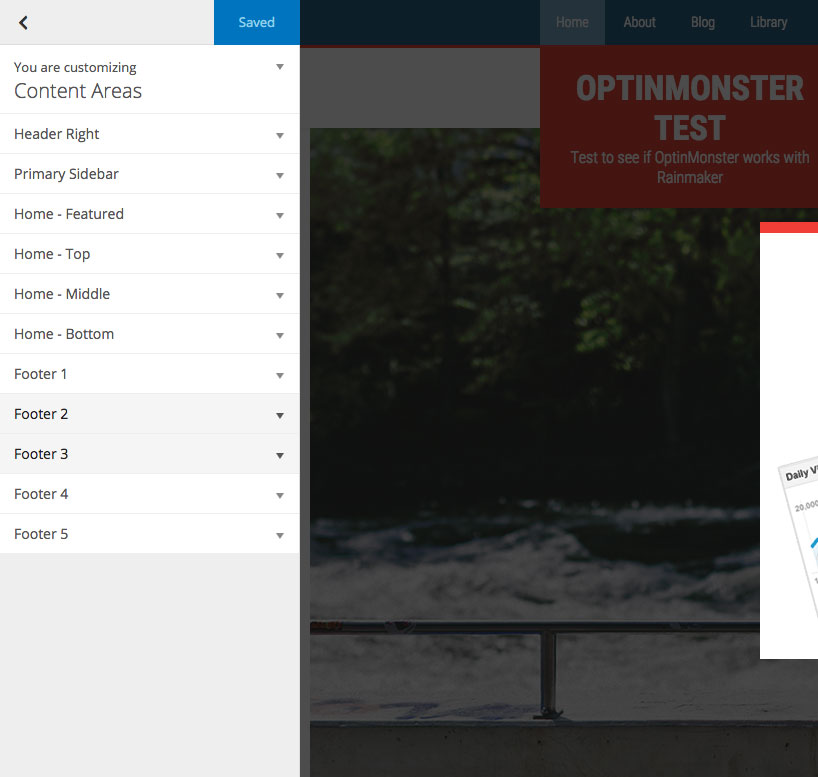Click the OptinMonster Test site title

coord(689,108)
